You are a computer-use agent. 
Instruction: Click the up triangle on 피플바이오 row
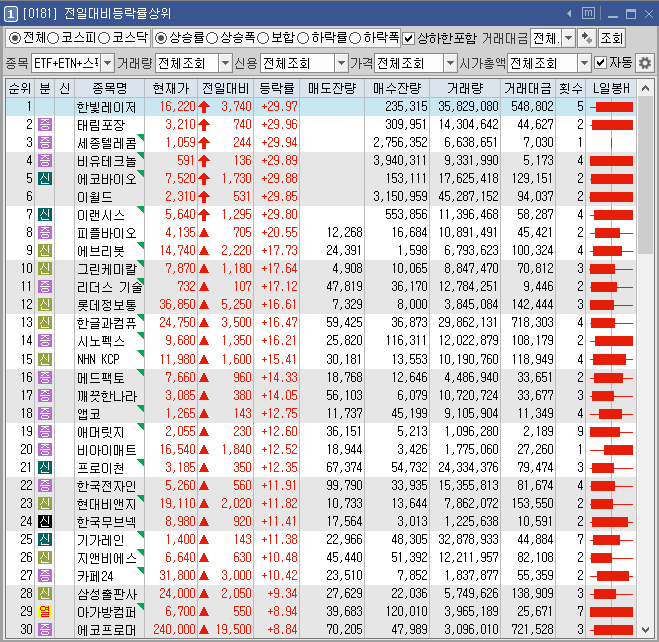204,232
